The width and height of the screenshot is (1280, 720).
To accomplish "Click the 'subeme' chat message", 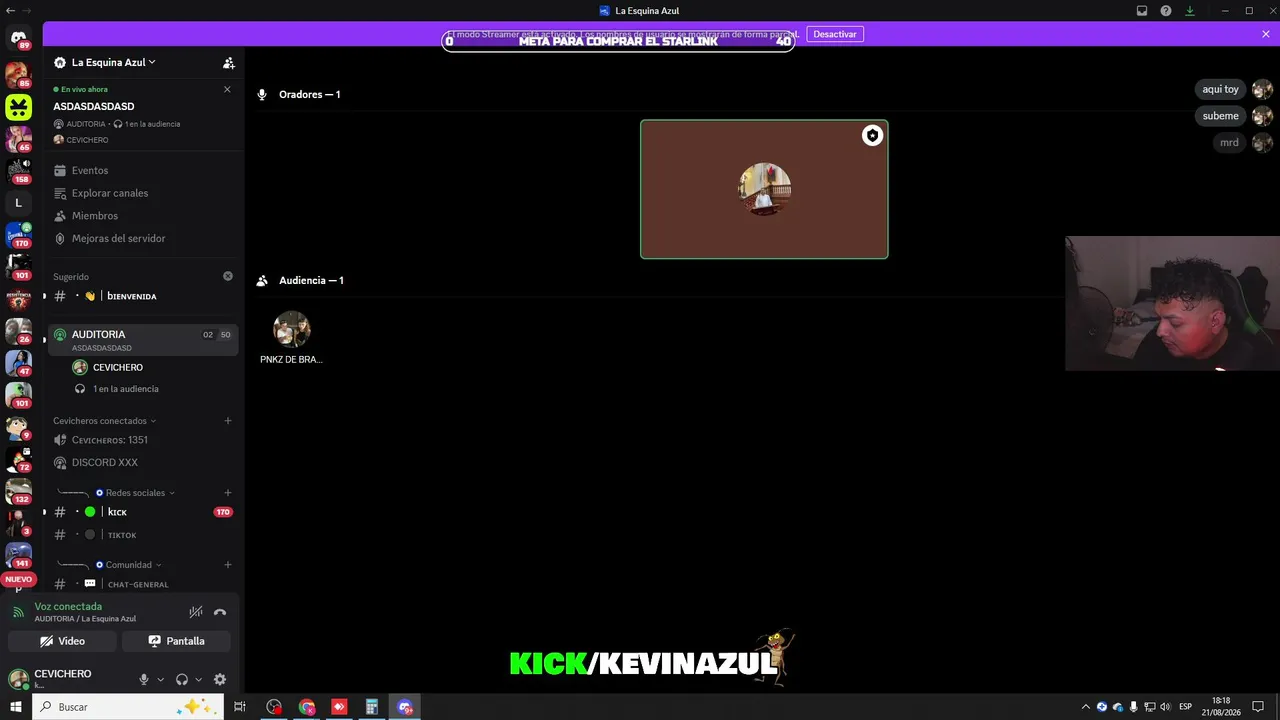I will click(1220, 116).
